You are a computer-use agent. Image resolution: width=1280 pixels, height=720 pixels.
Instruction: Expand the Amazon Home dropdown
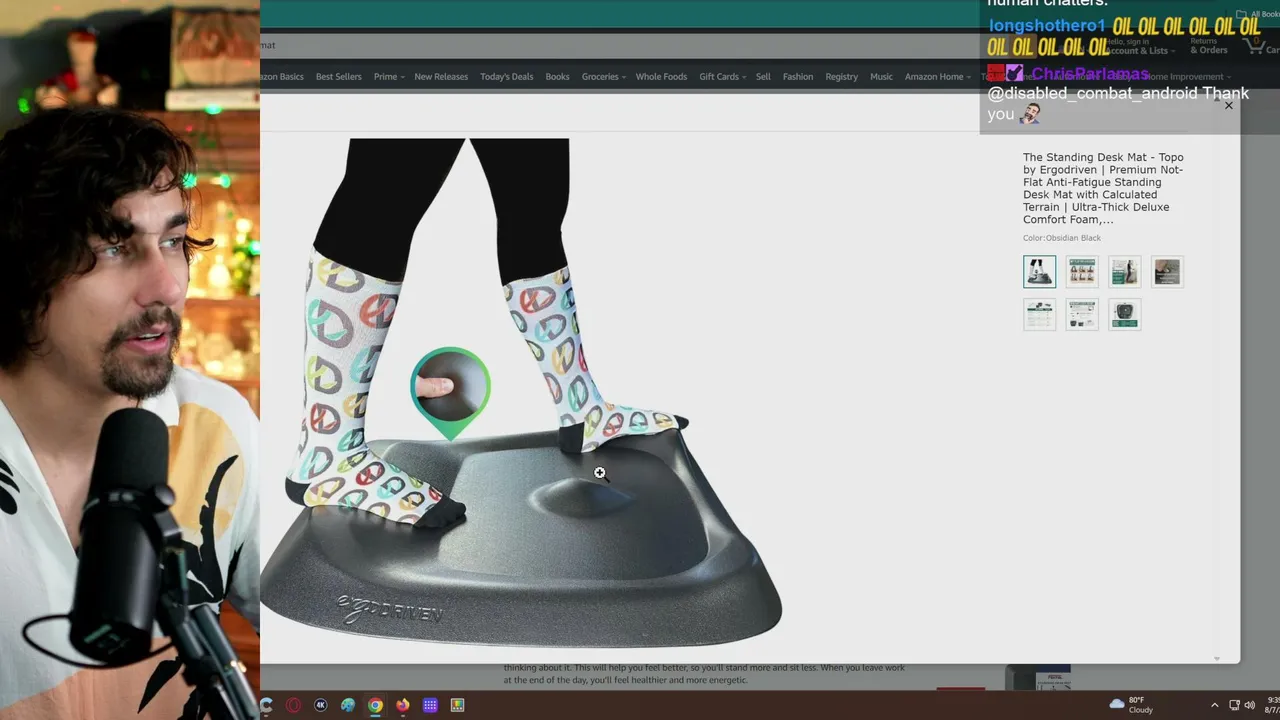(x=938, y=77)
